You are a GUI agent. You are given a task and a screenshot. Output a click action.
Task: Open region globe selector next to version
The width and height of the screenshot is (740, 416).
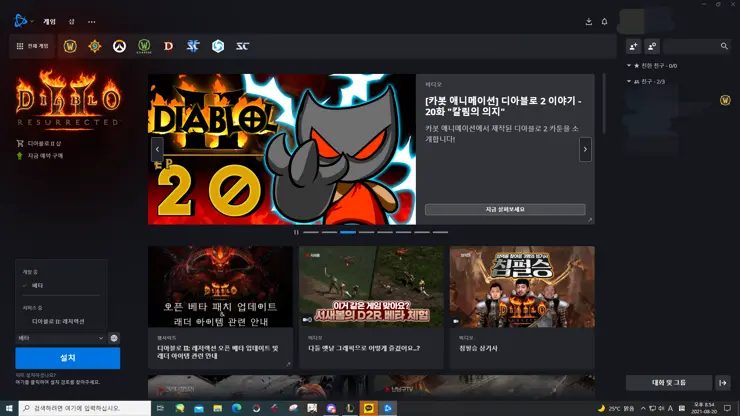114,338
